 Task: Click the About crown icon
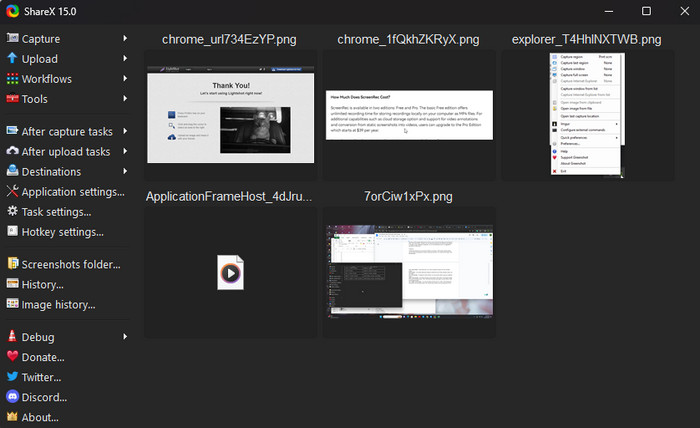pos(12,416)
